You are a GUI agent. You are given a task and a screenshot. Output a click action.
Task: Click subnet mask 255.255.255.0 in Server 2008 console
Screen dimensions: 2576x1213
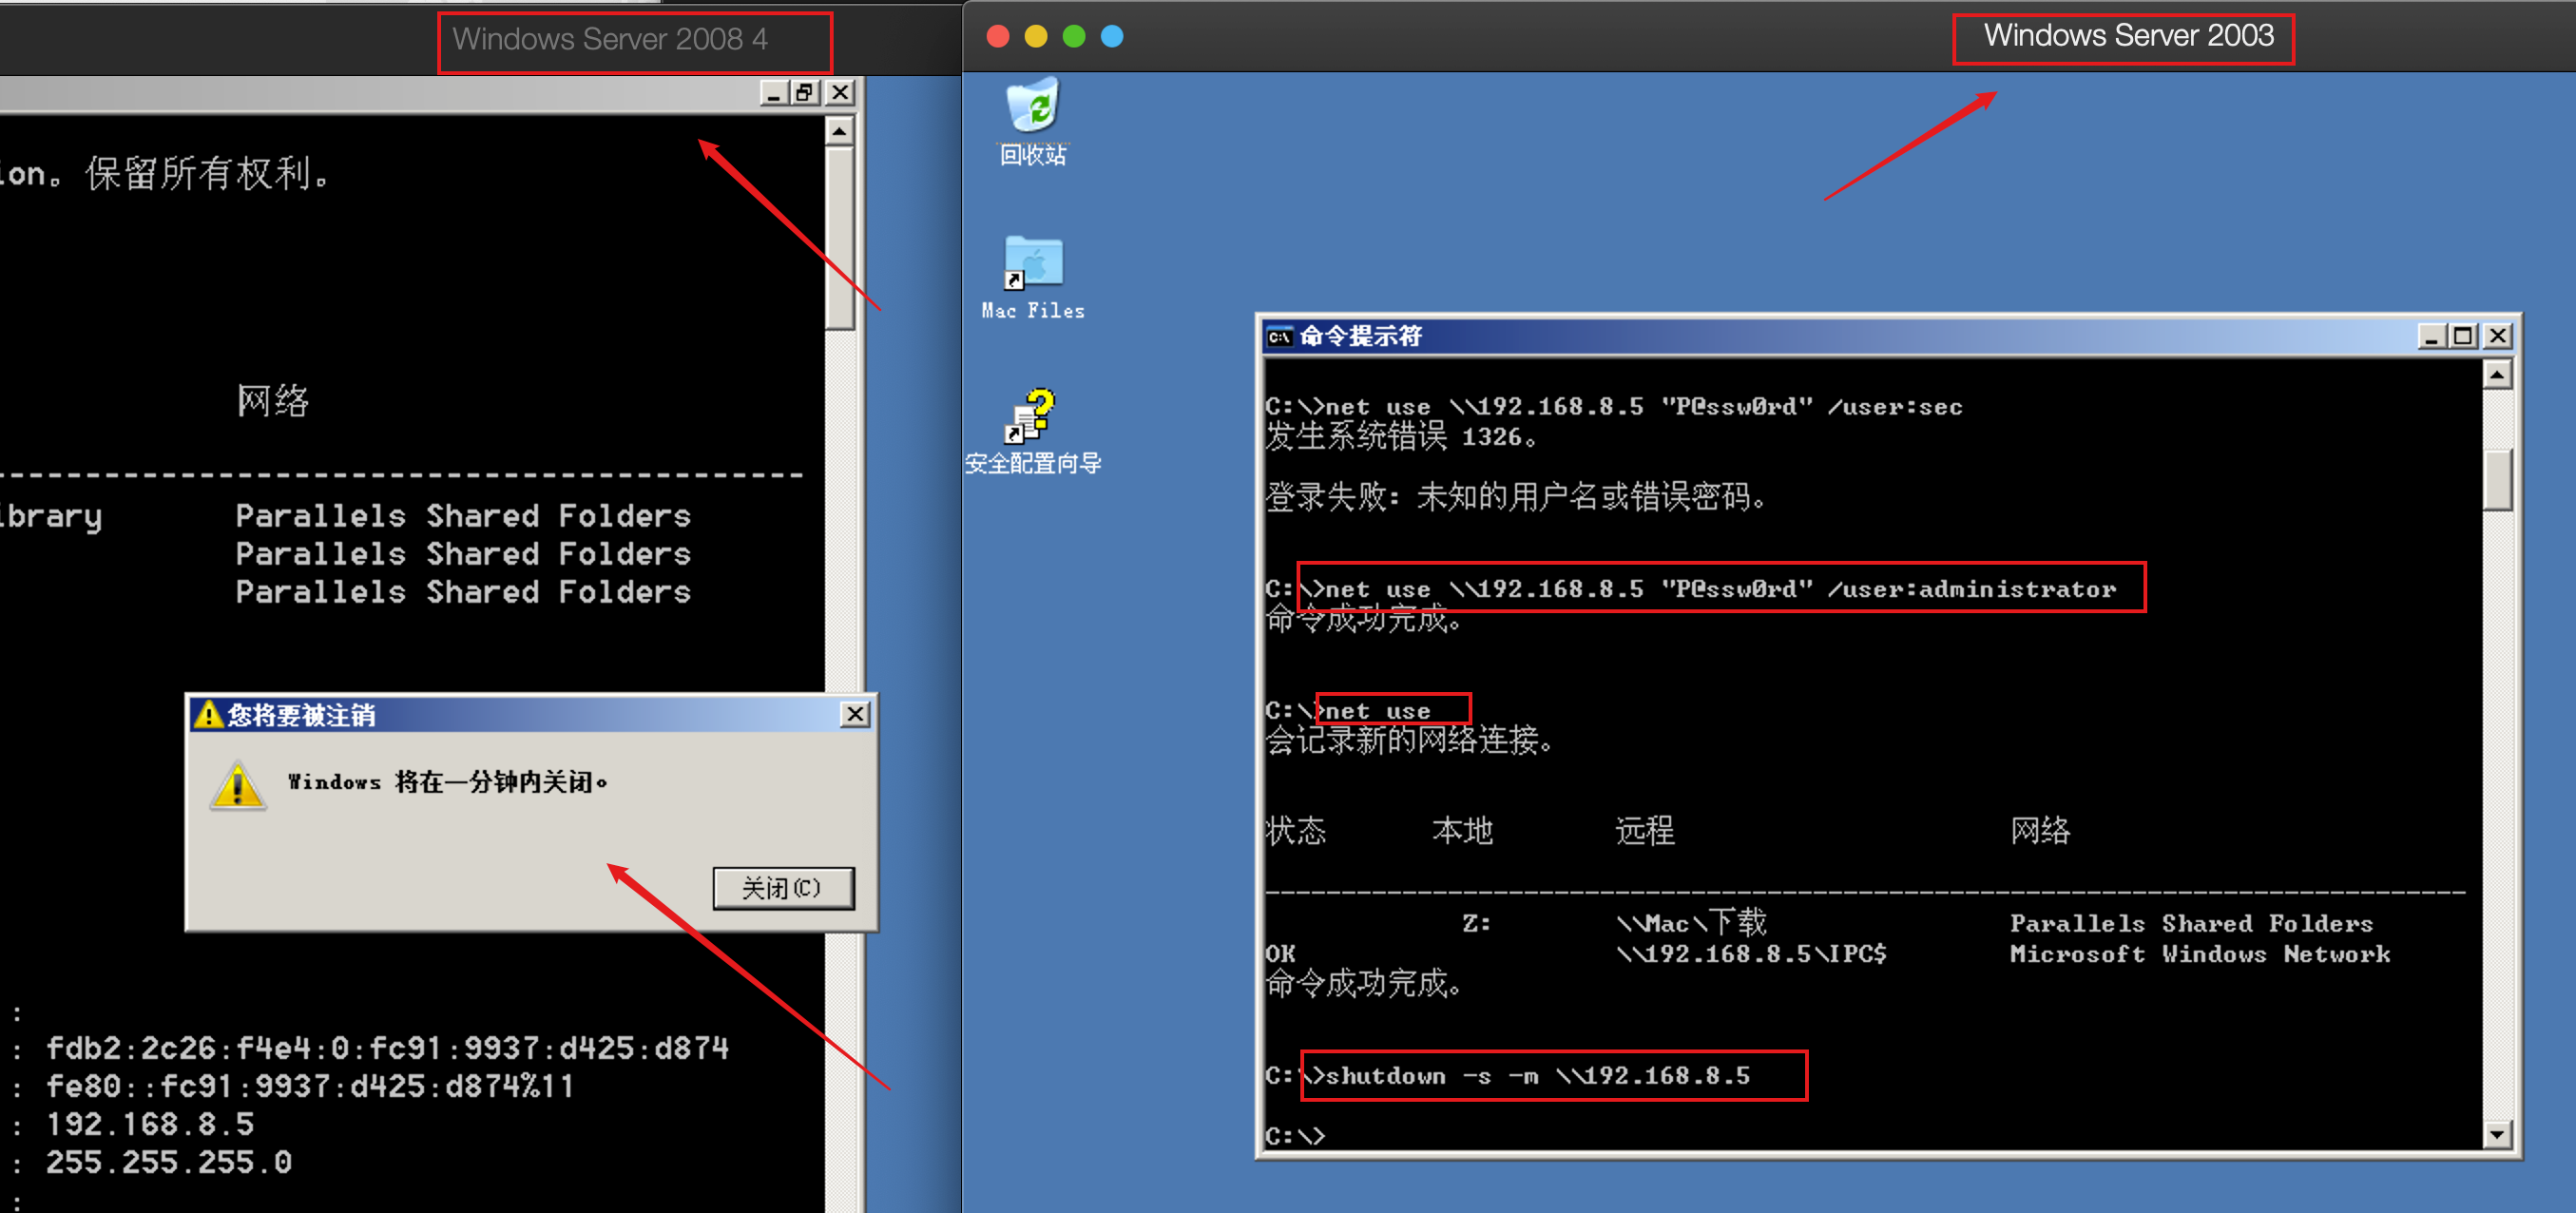[169, 1162]
